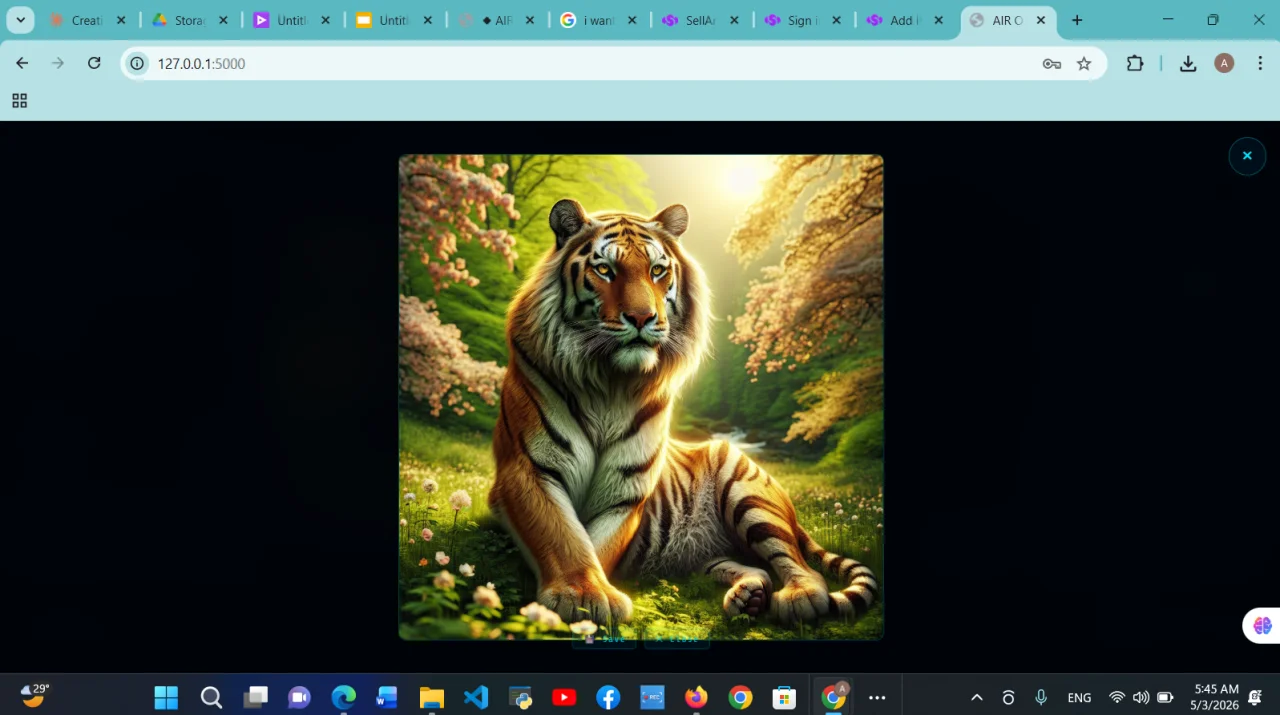View site information for 127.0.0.1

(x=138, y=63)
